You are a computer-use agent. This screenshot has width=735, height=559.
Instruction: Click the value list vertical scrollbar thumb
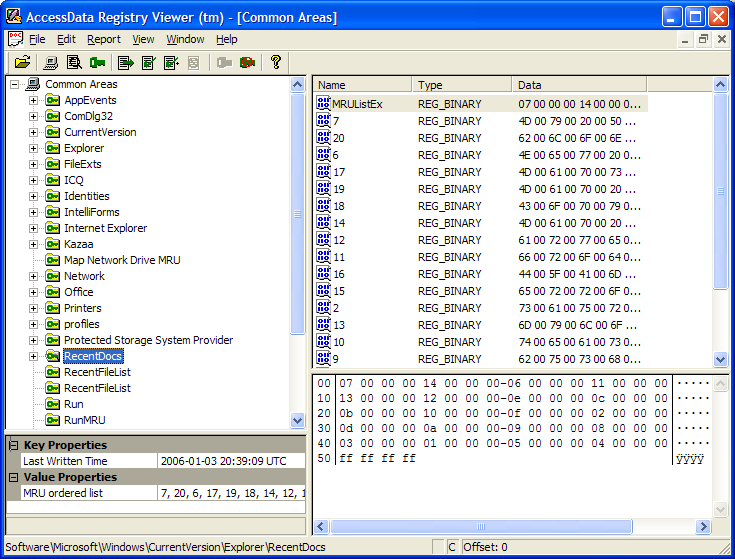pos(720,191)
